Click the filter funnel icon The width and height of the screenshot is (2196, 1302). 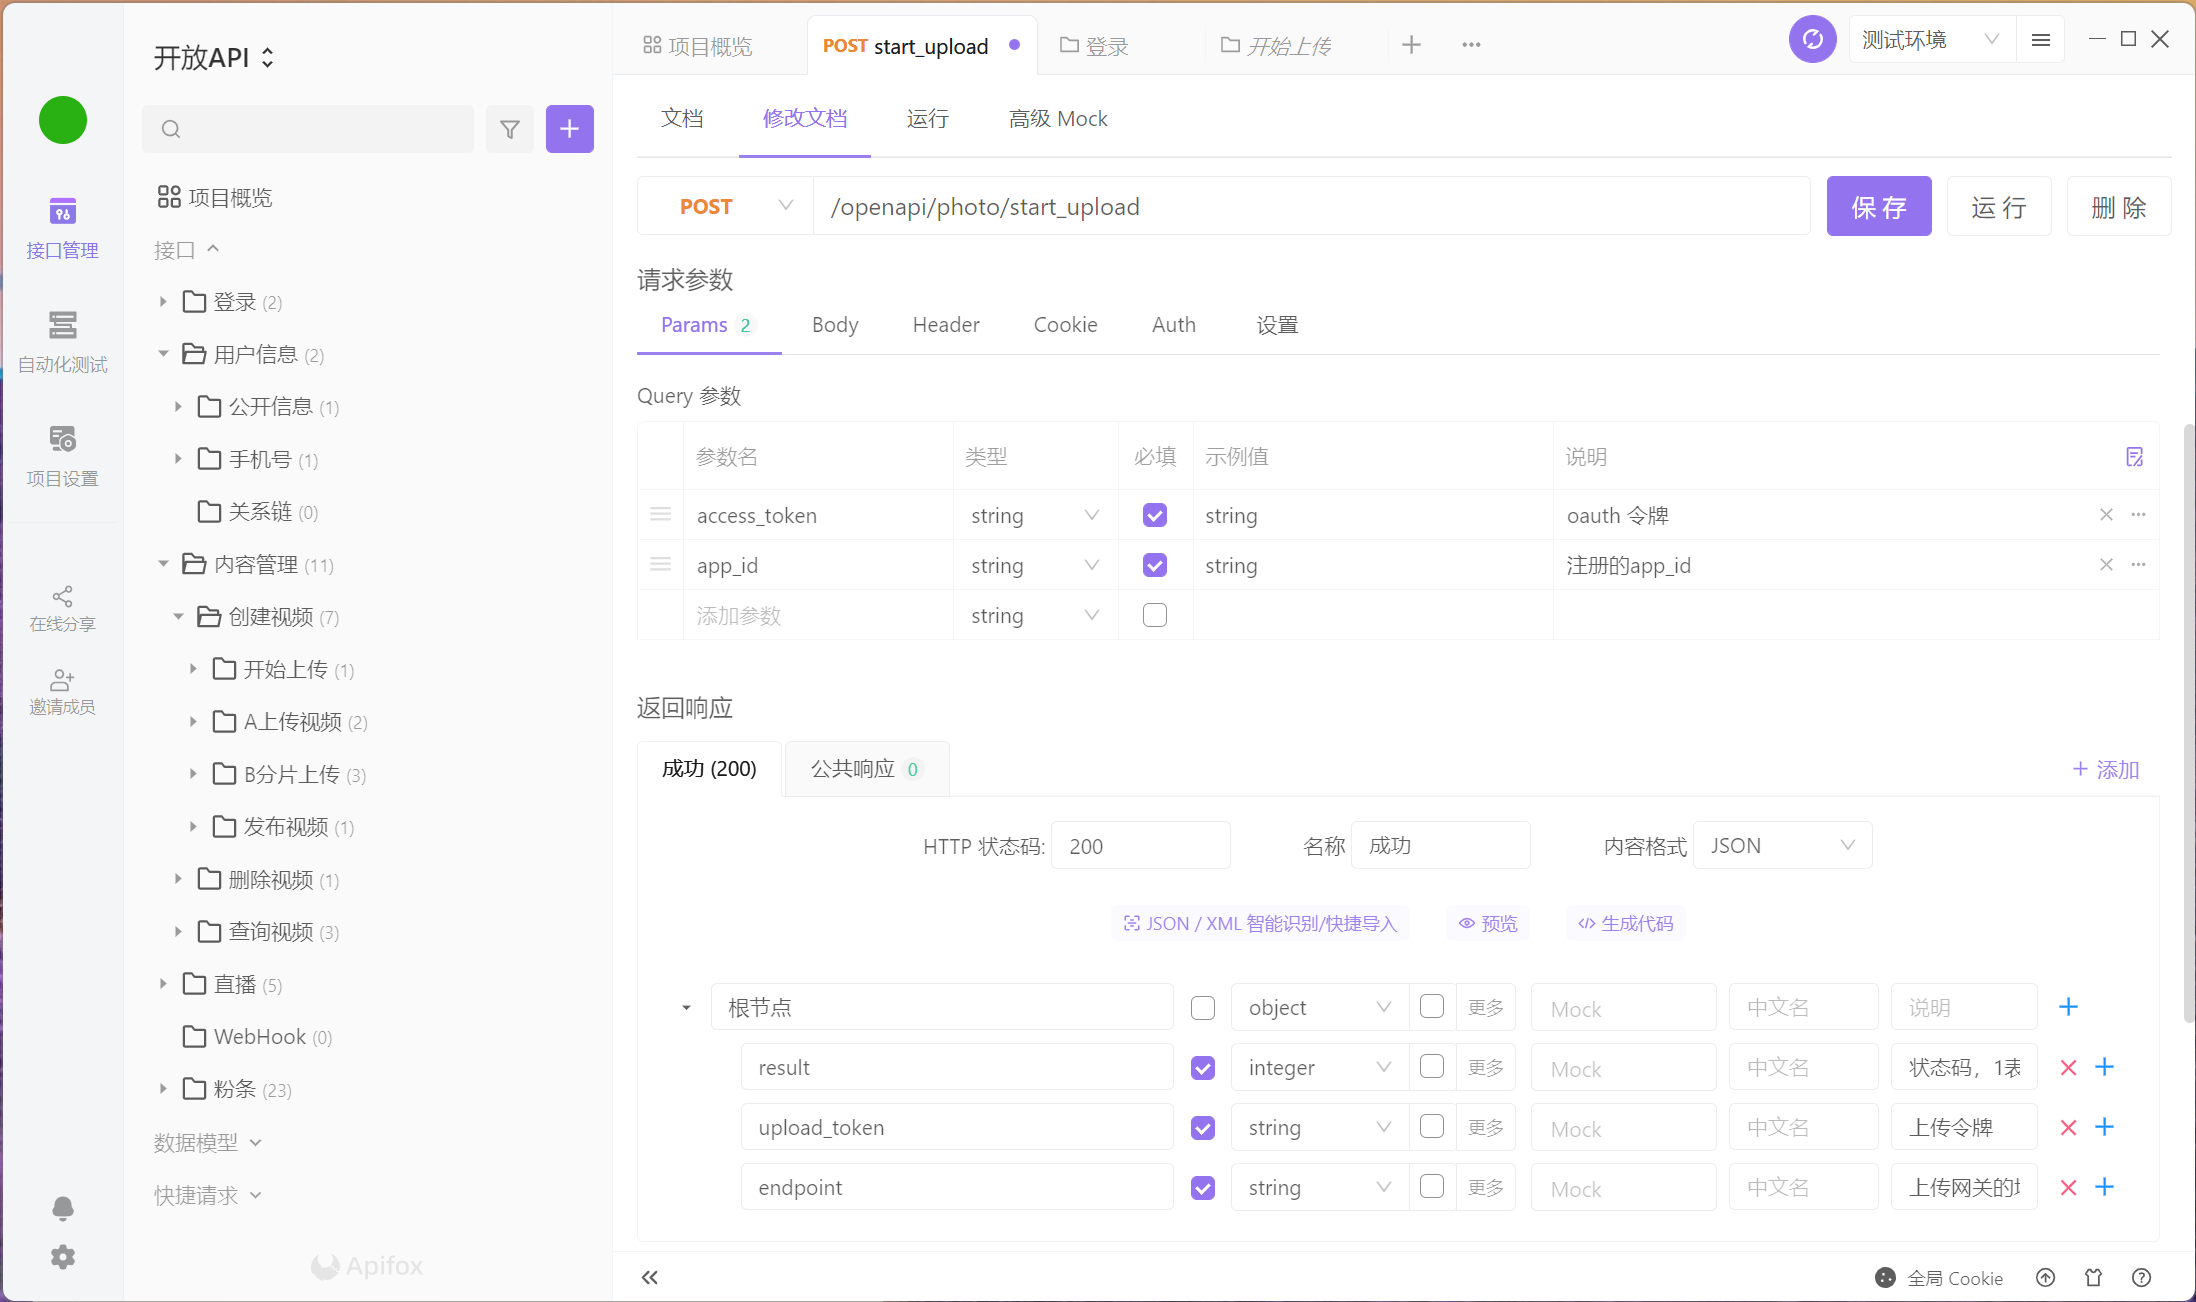coord(510,129)
